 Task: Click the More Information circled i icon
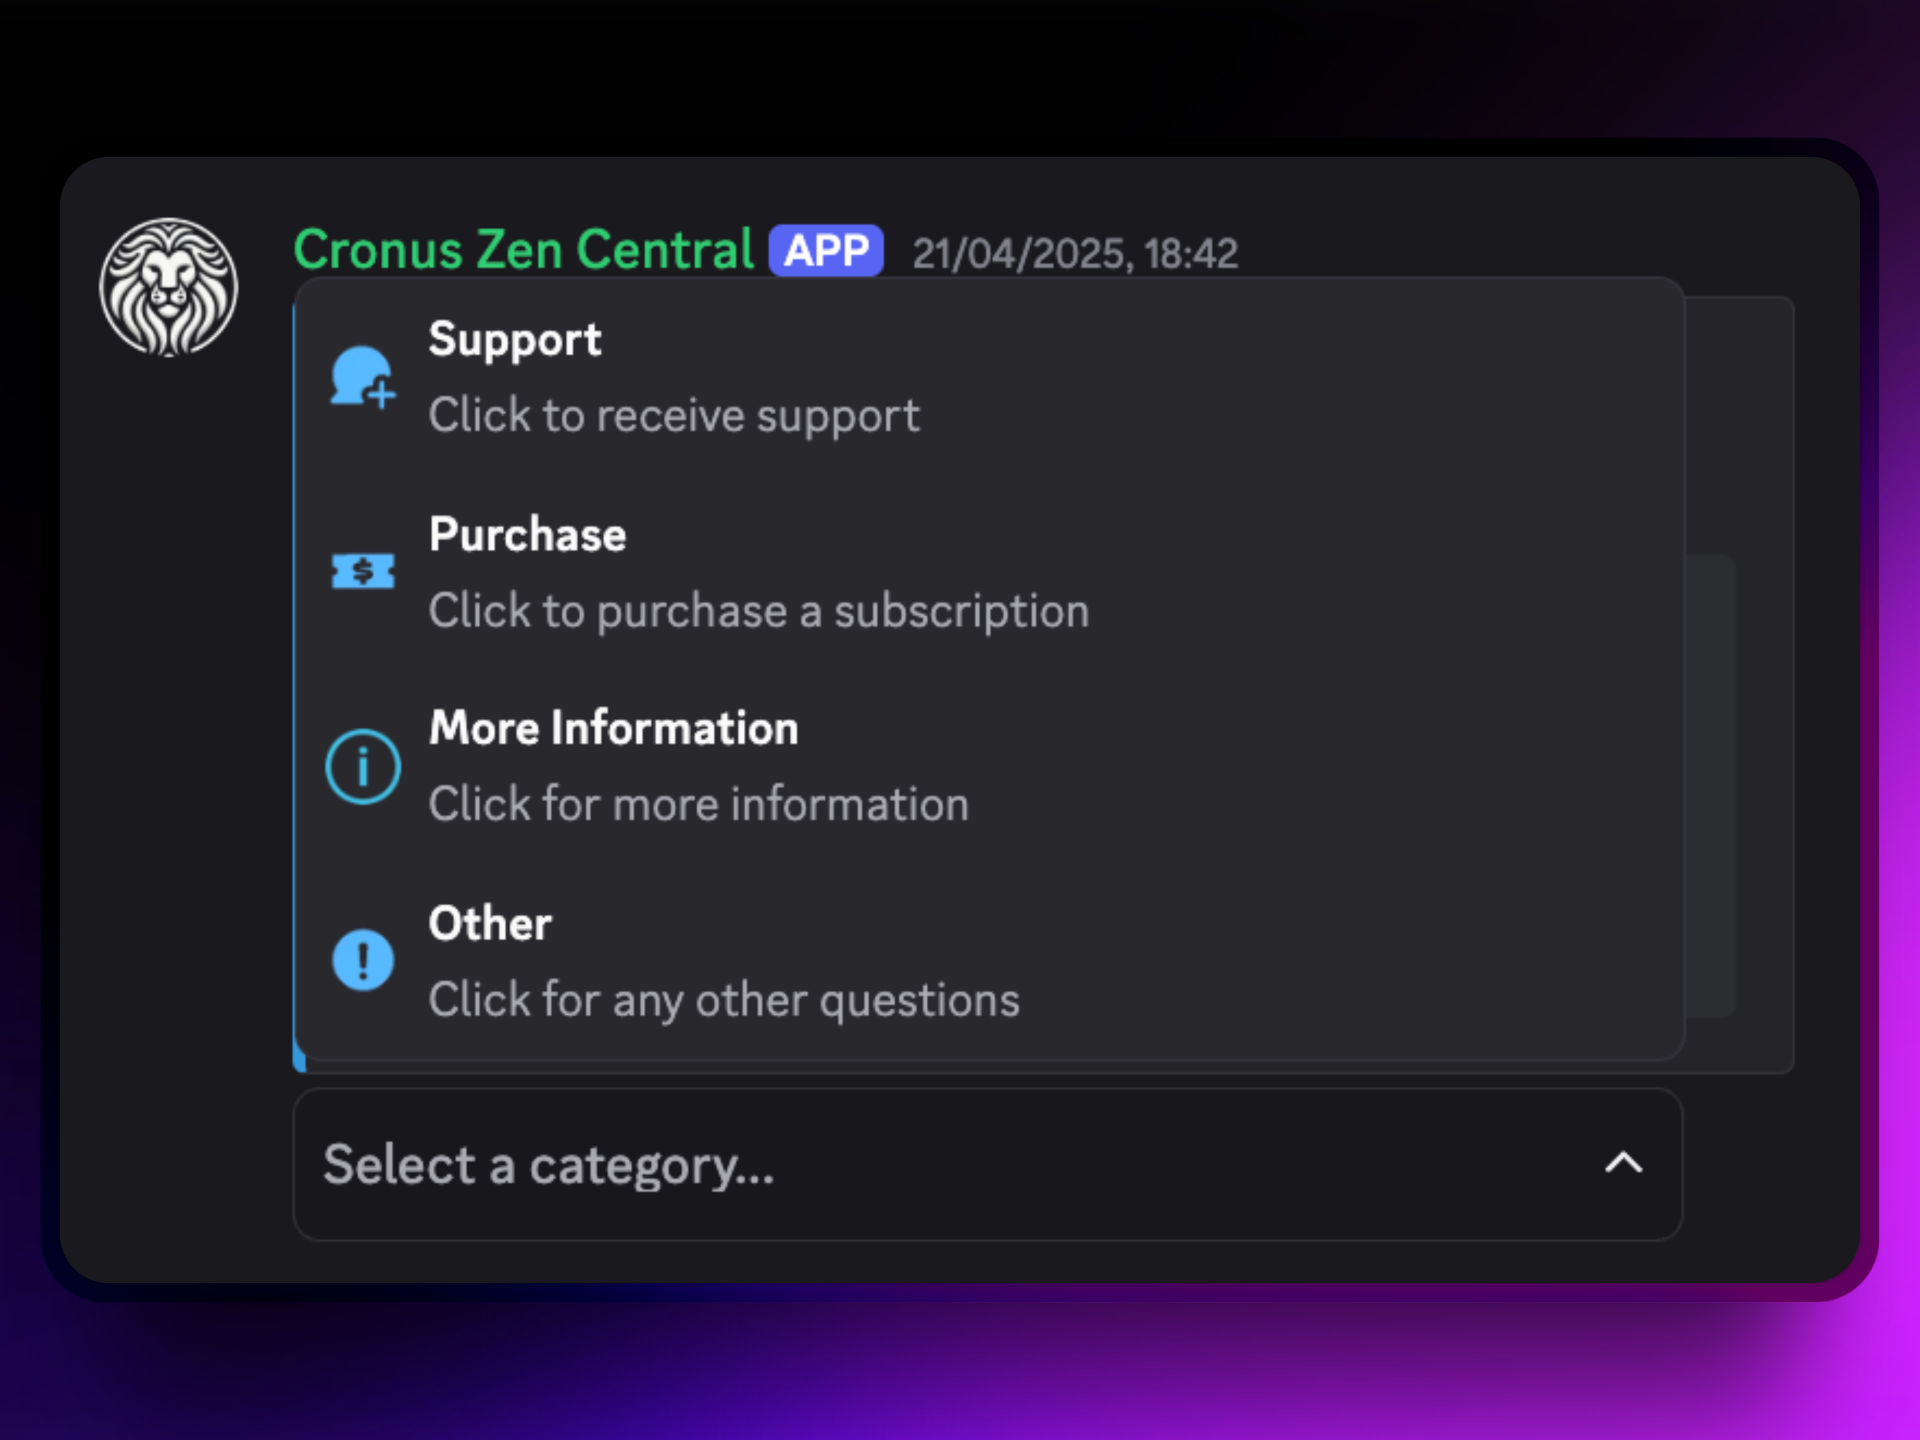(363, 767)
